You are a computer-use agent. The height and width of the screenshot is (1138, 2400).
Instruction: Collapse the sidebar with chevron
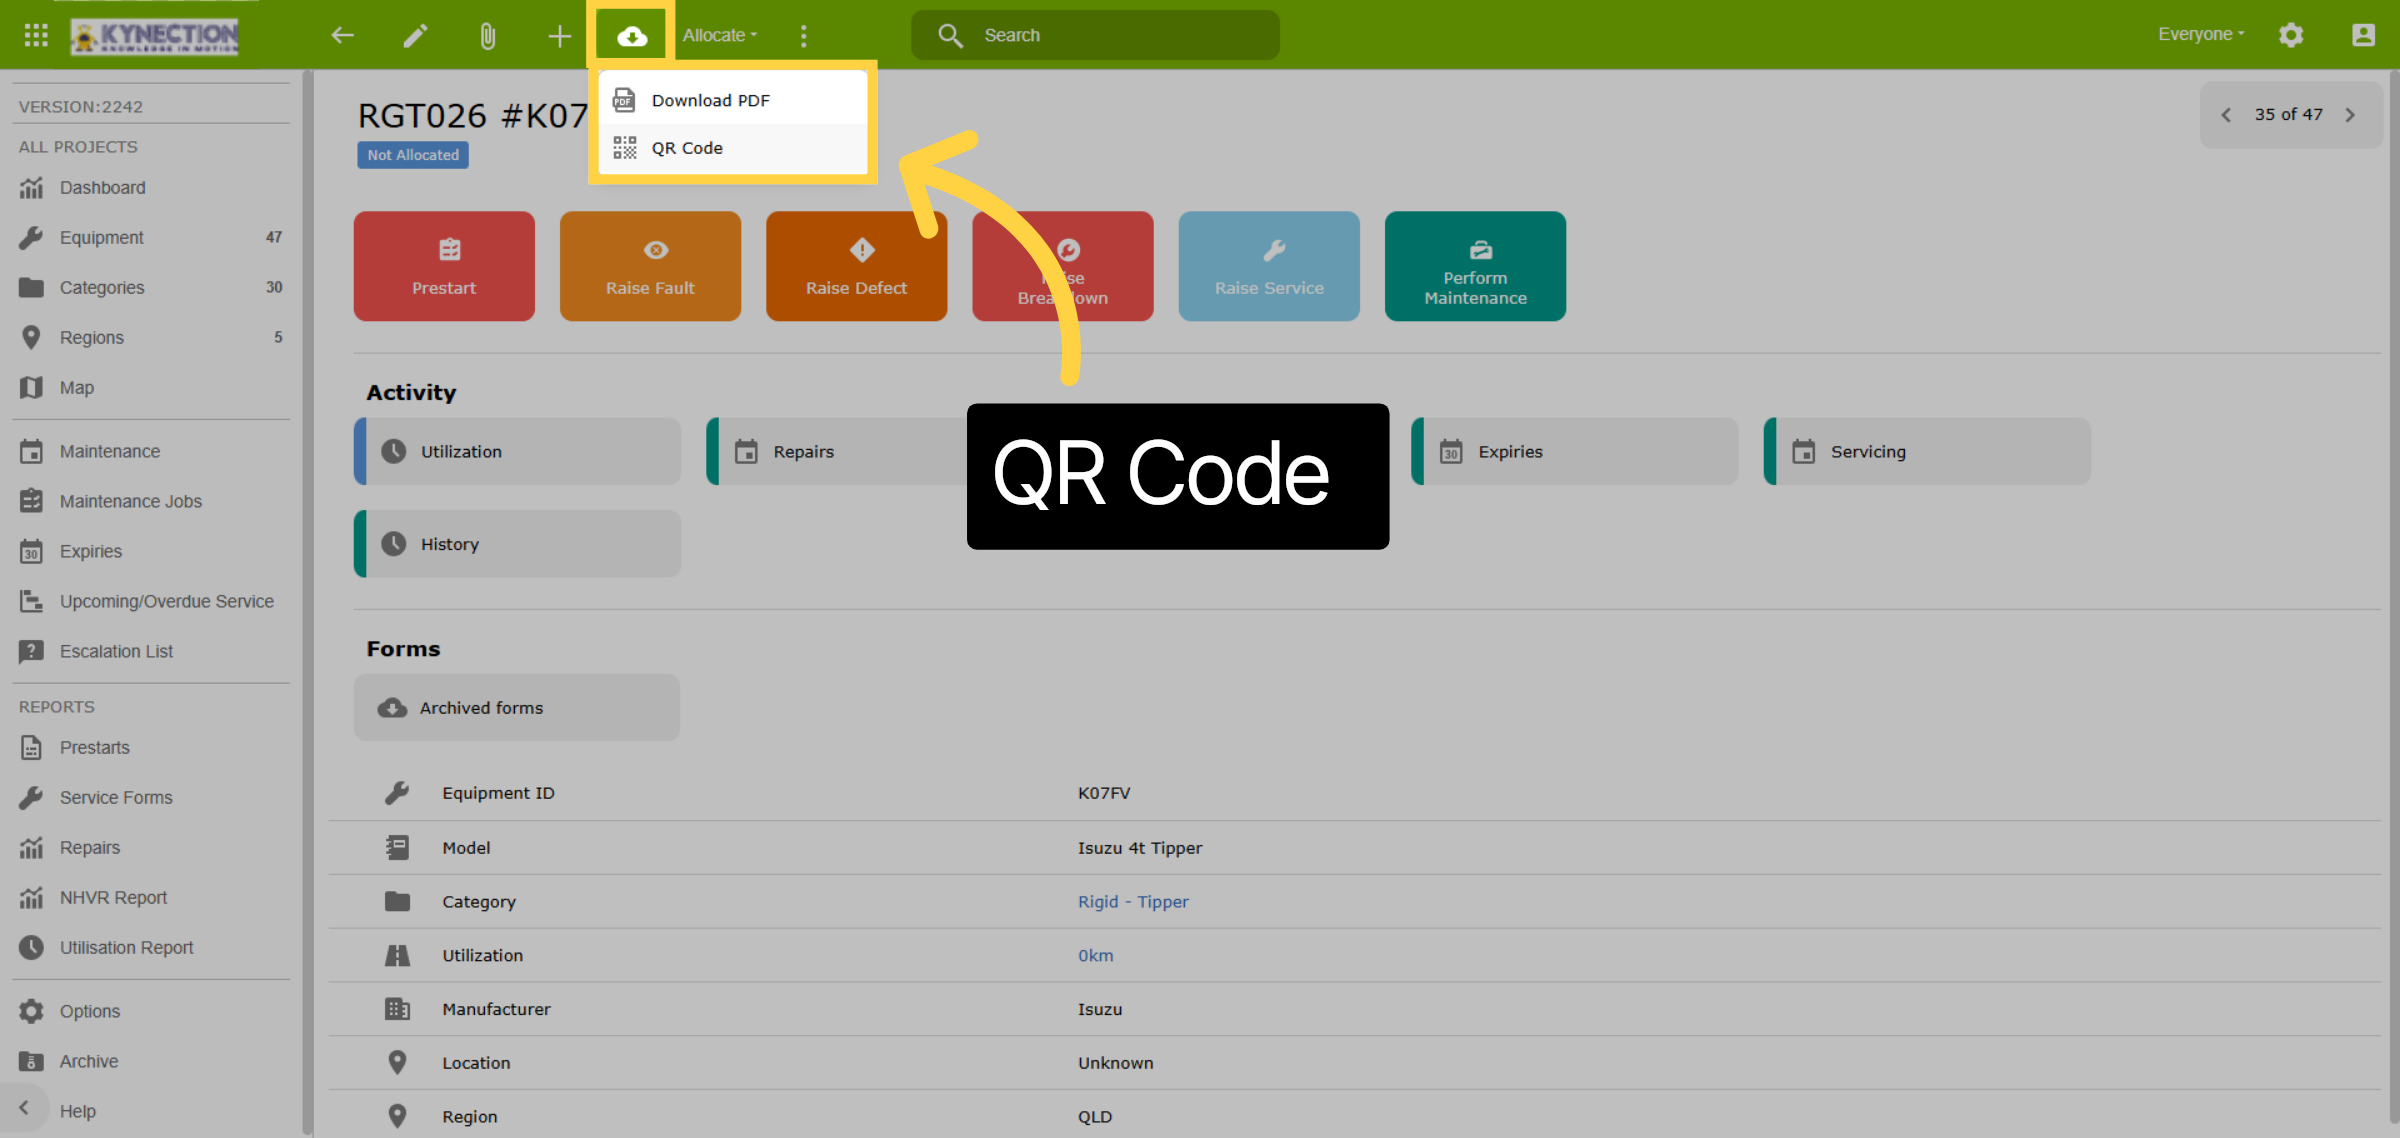[x=24, y=1108]
